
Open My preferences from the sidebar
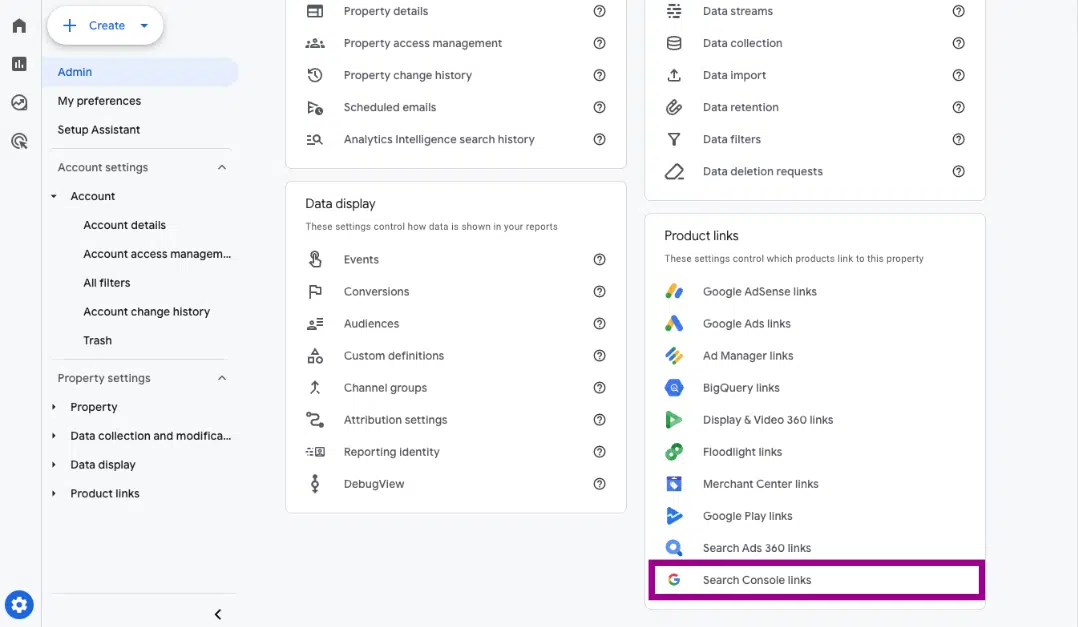(98, 100)
